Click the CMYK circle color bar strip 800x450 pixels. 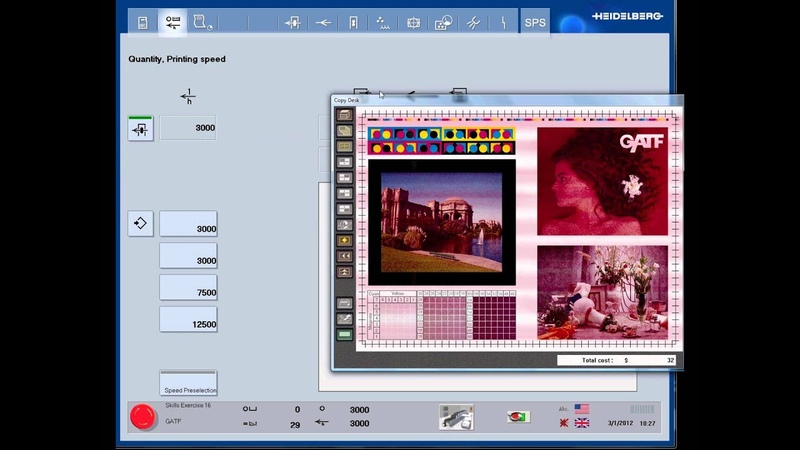click(441, 141)
